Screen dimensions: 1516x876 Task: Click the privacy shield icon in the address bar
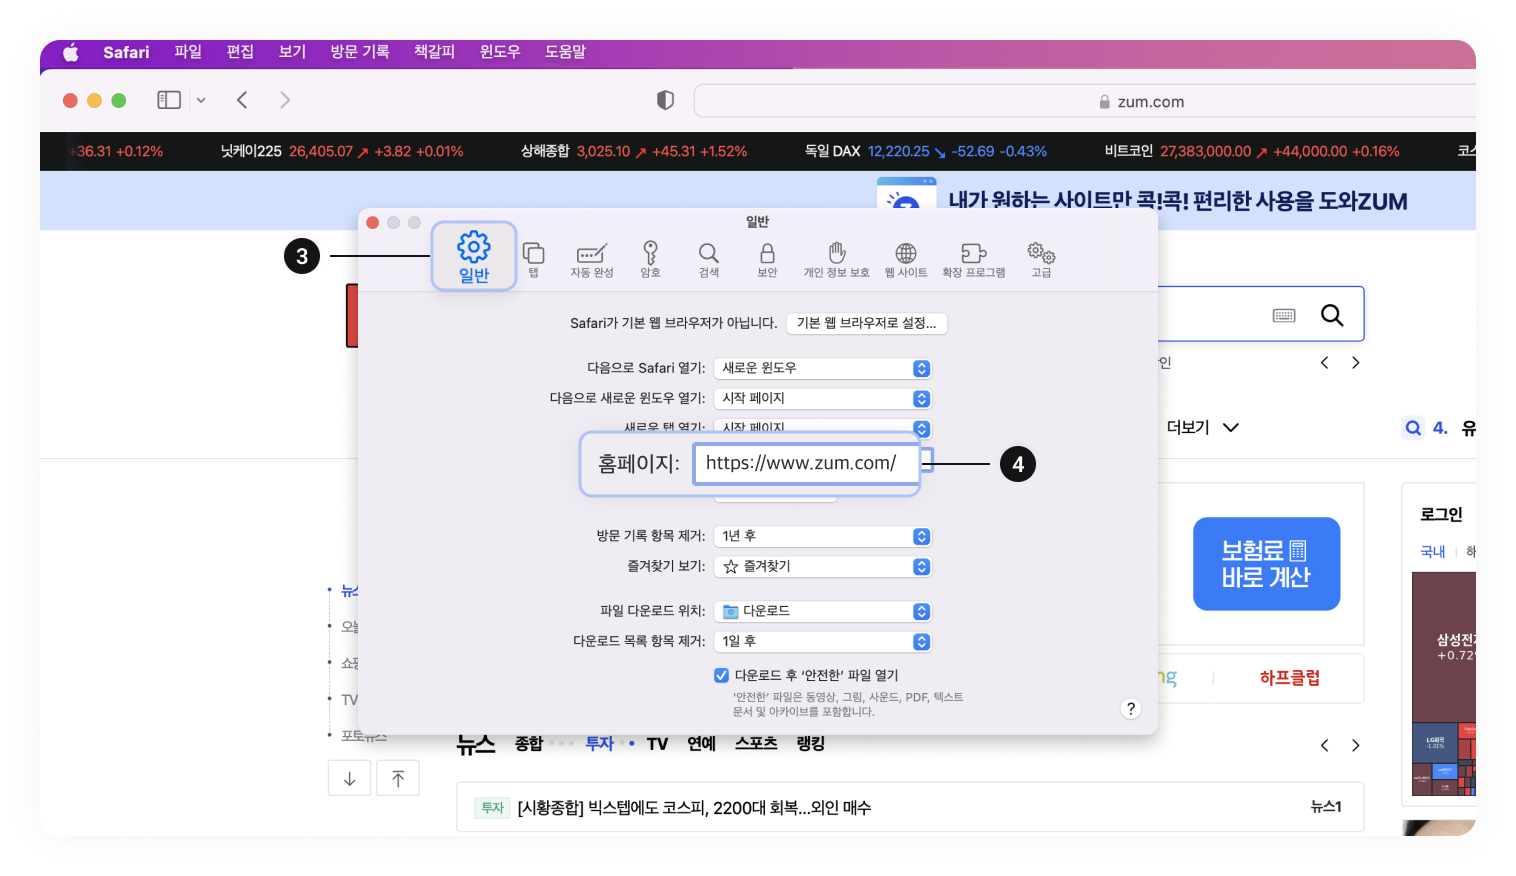pos(666,100)
